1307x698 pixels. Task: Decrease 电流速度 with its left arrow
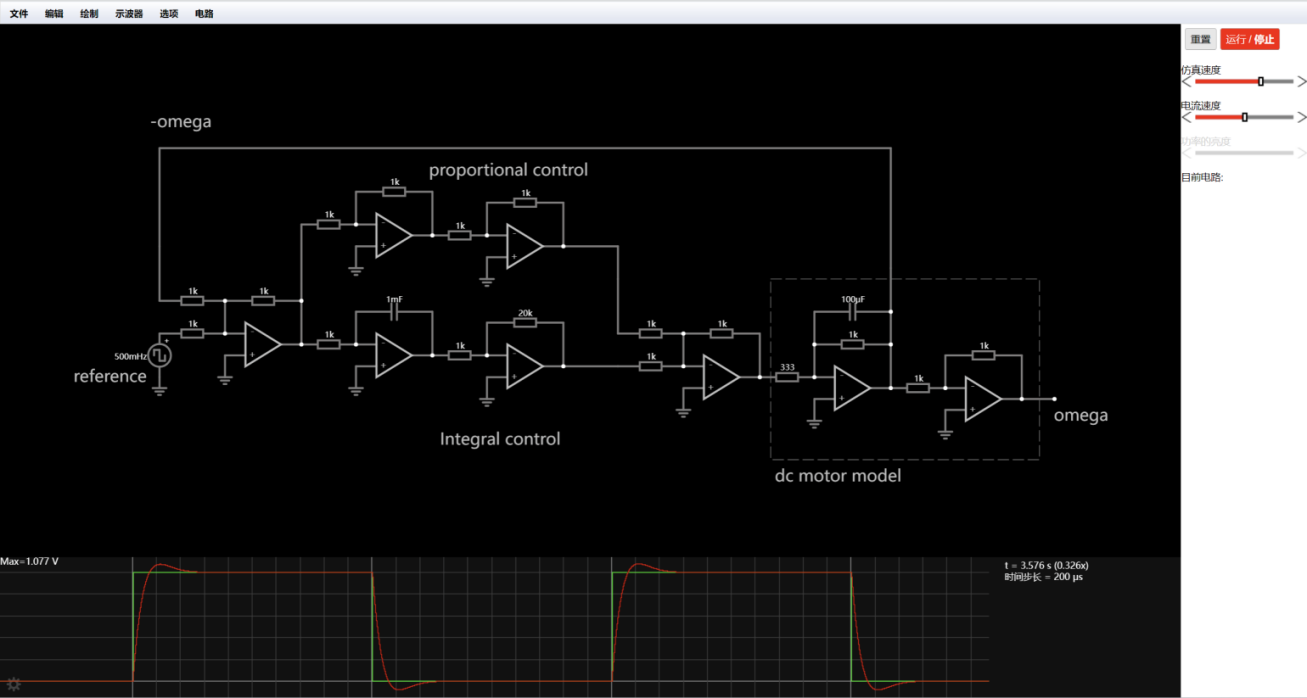click(1187, 117)
